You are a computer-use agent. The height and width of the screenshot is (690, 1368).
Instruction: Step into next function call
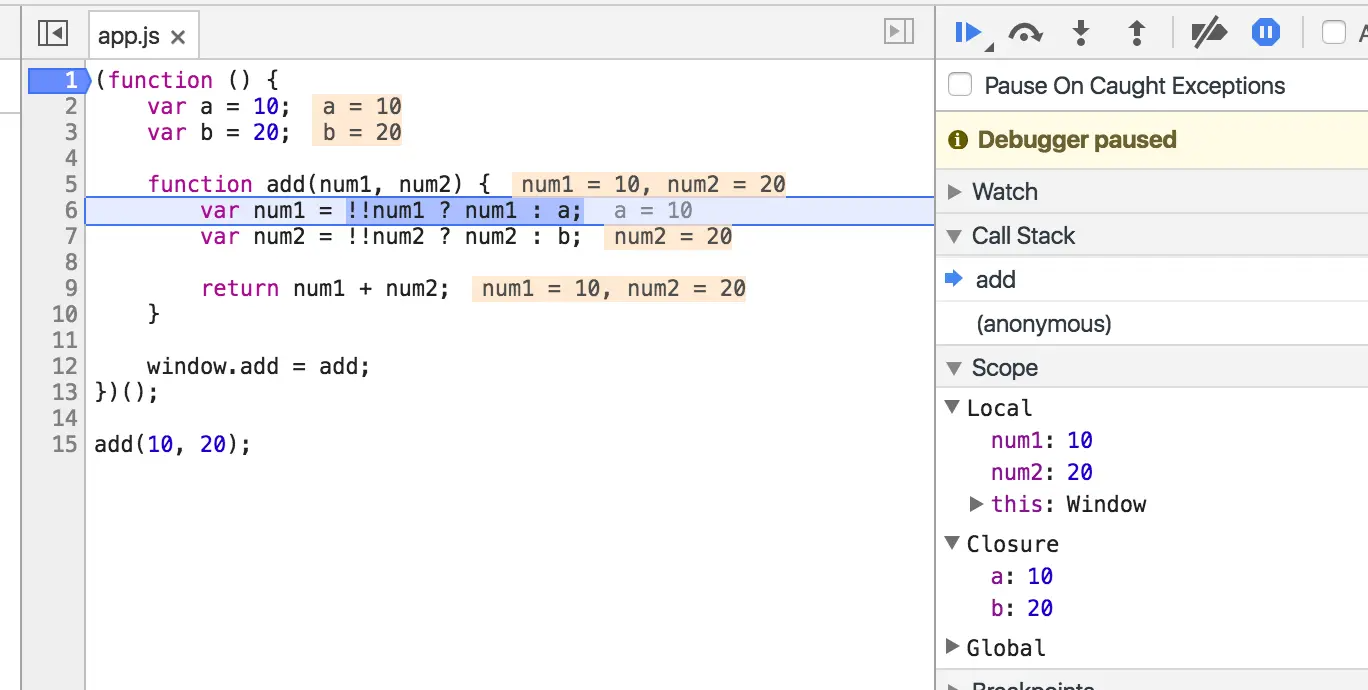point(1081,34)
